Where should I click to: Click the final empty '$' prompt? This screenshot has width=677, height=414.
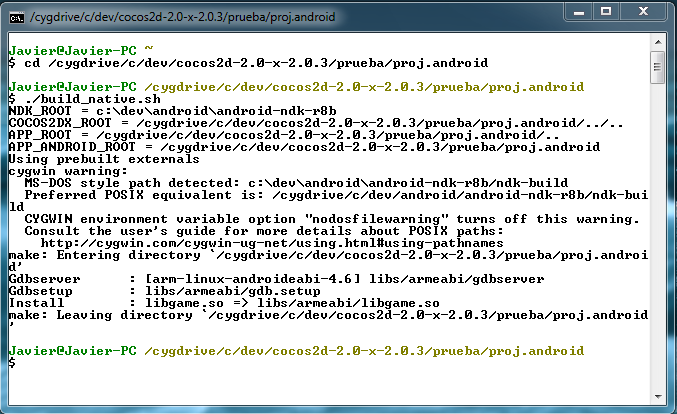pyautogui.click(x=12, y=363)
